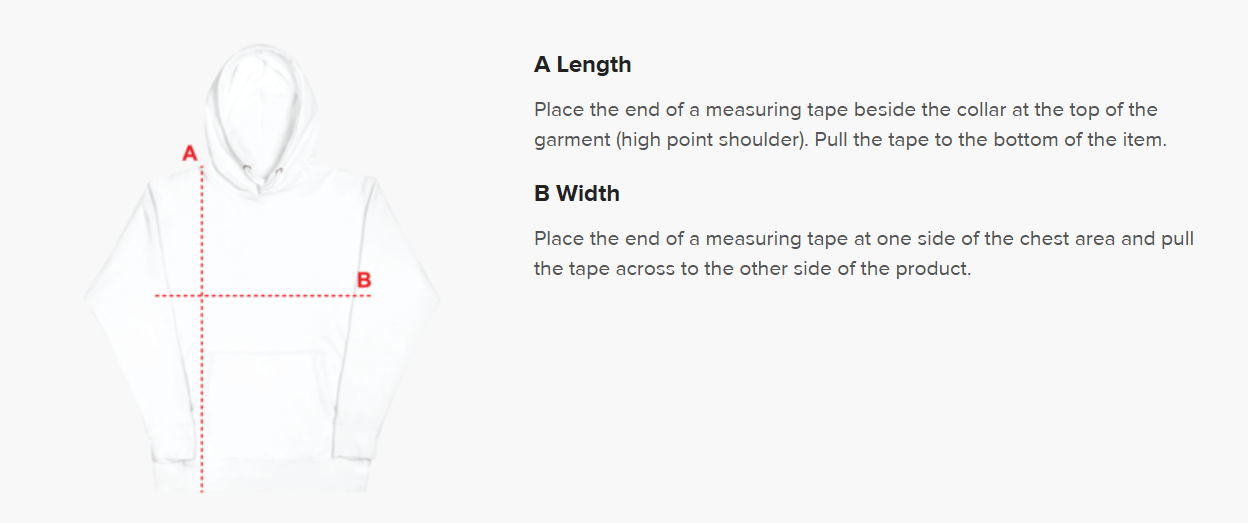This screenshot has width=1248, height=523.
Task: Click the paragraph describing length measurement
Action: click(x=850, y=125)
